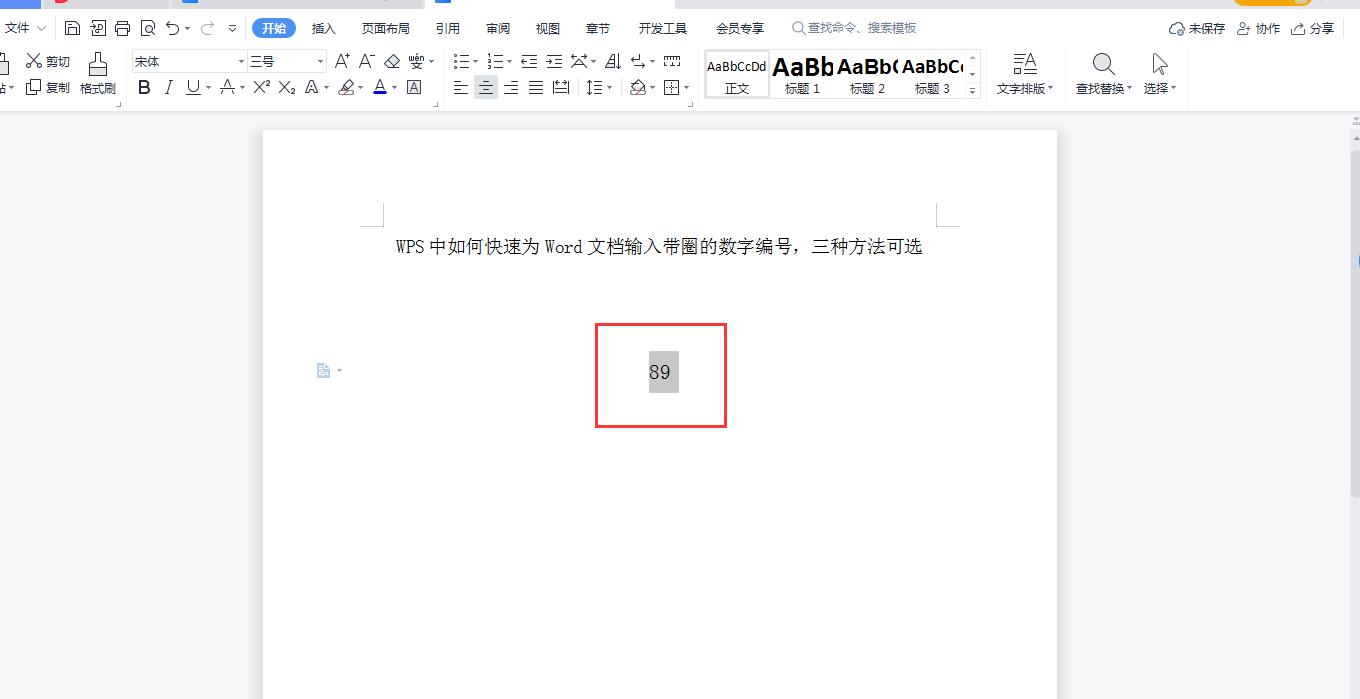Click the Justify alignment icon
Viewport: 1360px width, 699px height.
coord(536,88)
